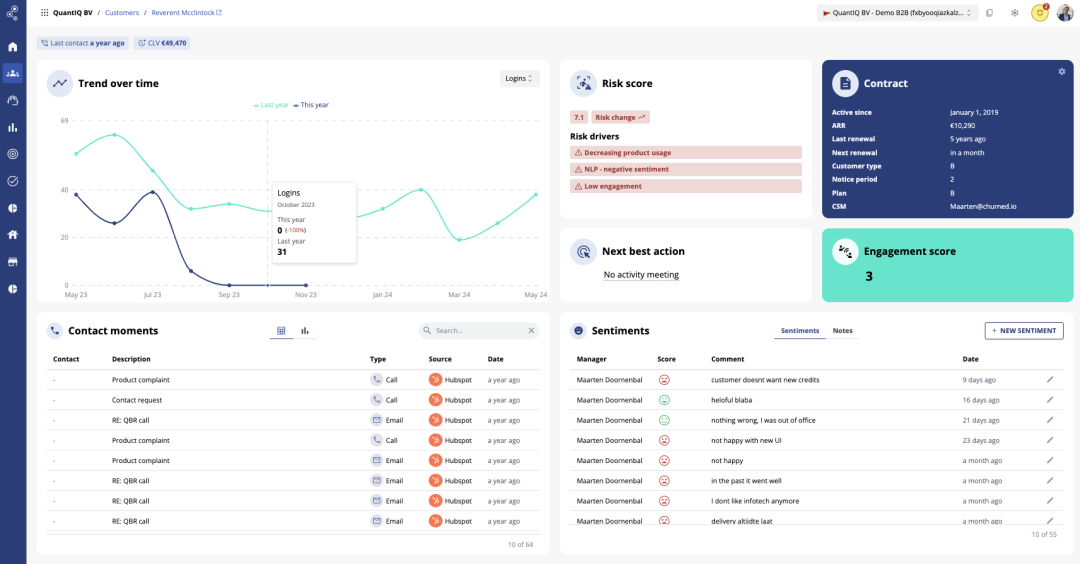
Task: Click the copy icon in top bar
Action: coord(990,12)
